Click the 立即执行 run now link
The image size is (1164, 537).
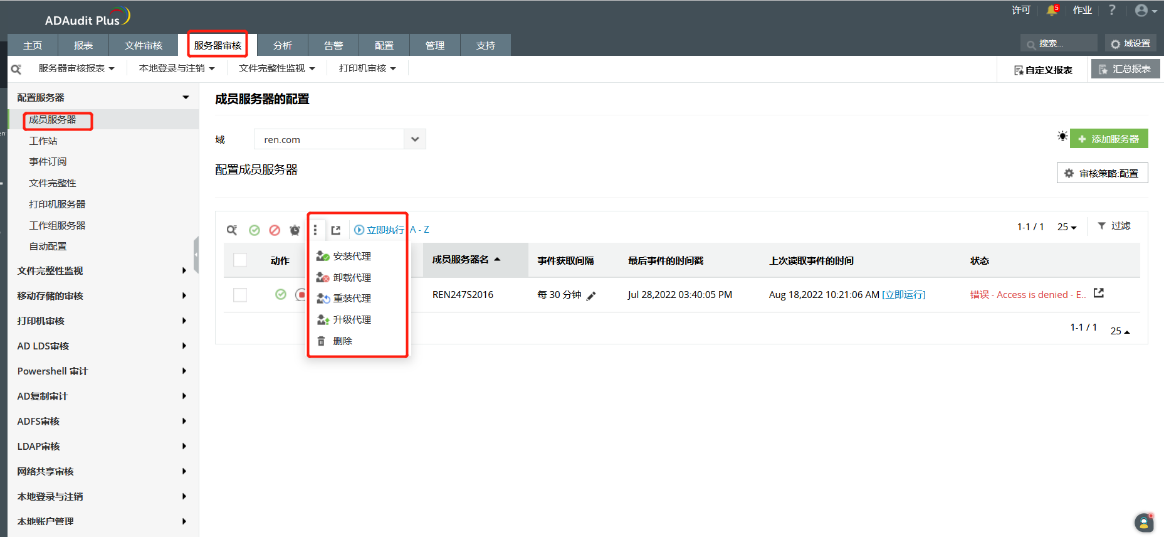point(379,230)
